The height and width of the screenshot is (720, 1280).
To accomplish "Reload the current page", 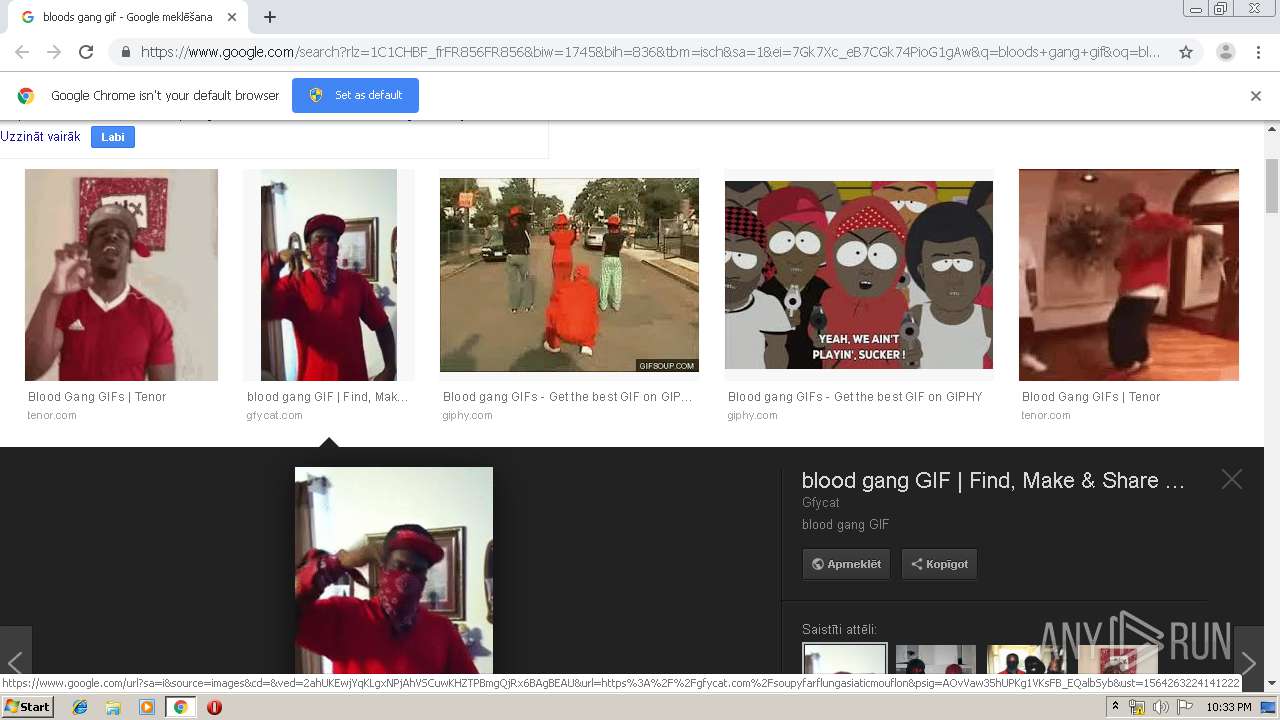I will tap(86, 52).
